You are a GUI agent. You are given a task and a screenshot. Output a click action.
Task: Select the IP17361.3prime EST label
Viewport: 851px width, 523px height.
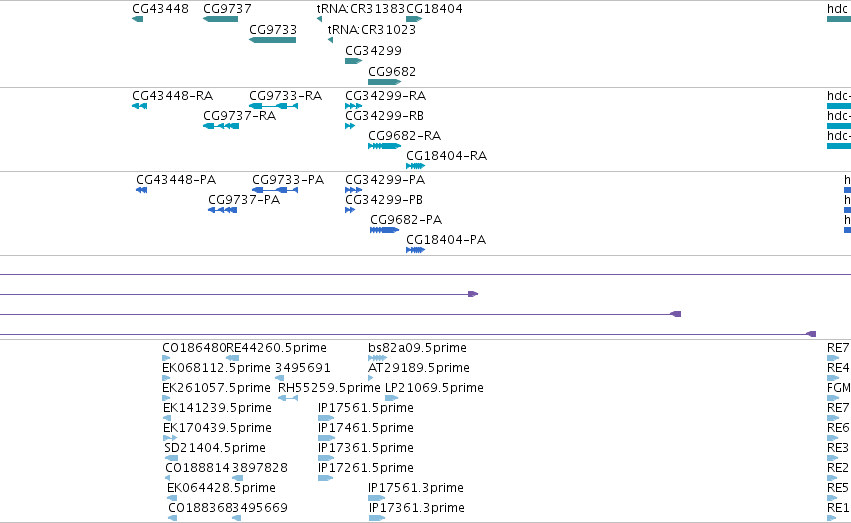(x=417, y=508)
